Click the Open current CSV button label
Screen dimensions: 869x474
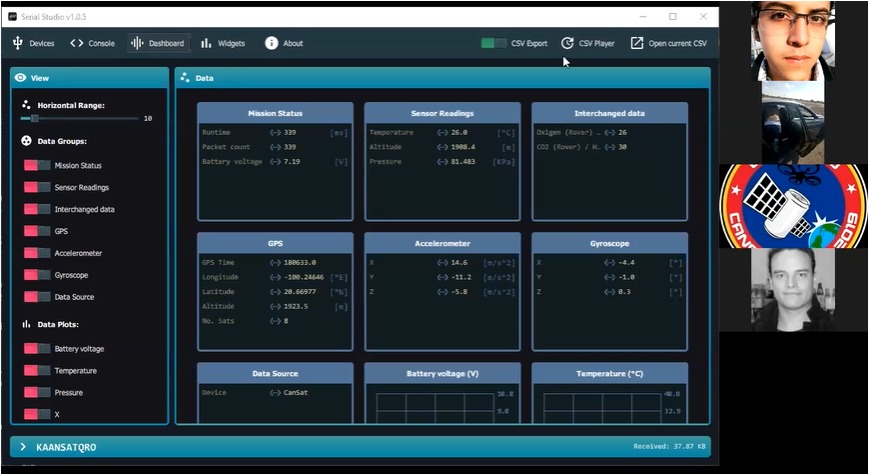(677, 43)
